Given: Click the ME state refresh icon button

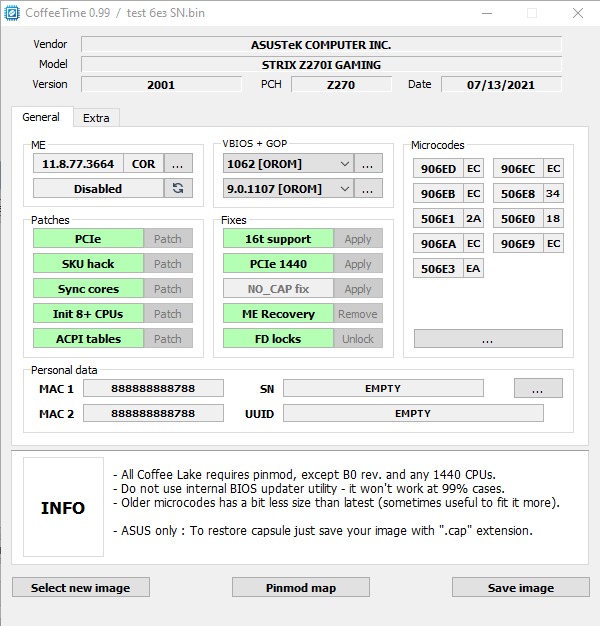Looking at the screenshot, I should point(178,188).
